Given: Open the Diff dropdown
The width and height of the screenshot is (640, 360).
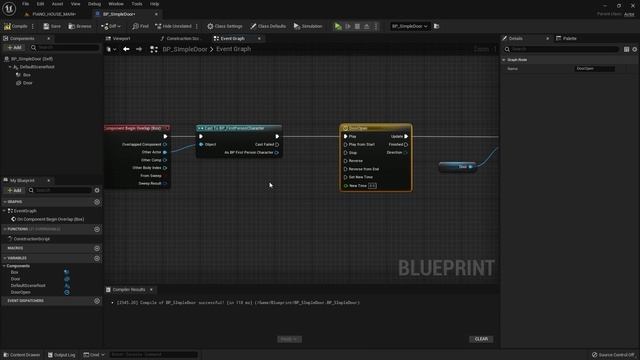Looking at the screenshot, I should pyautogui.click(x=111, y=26).
